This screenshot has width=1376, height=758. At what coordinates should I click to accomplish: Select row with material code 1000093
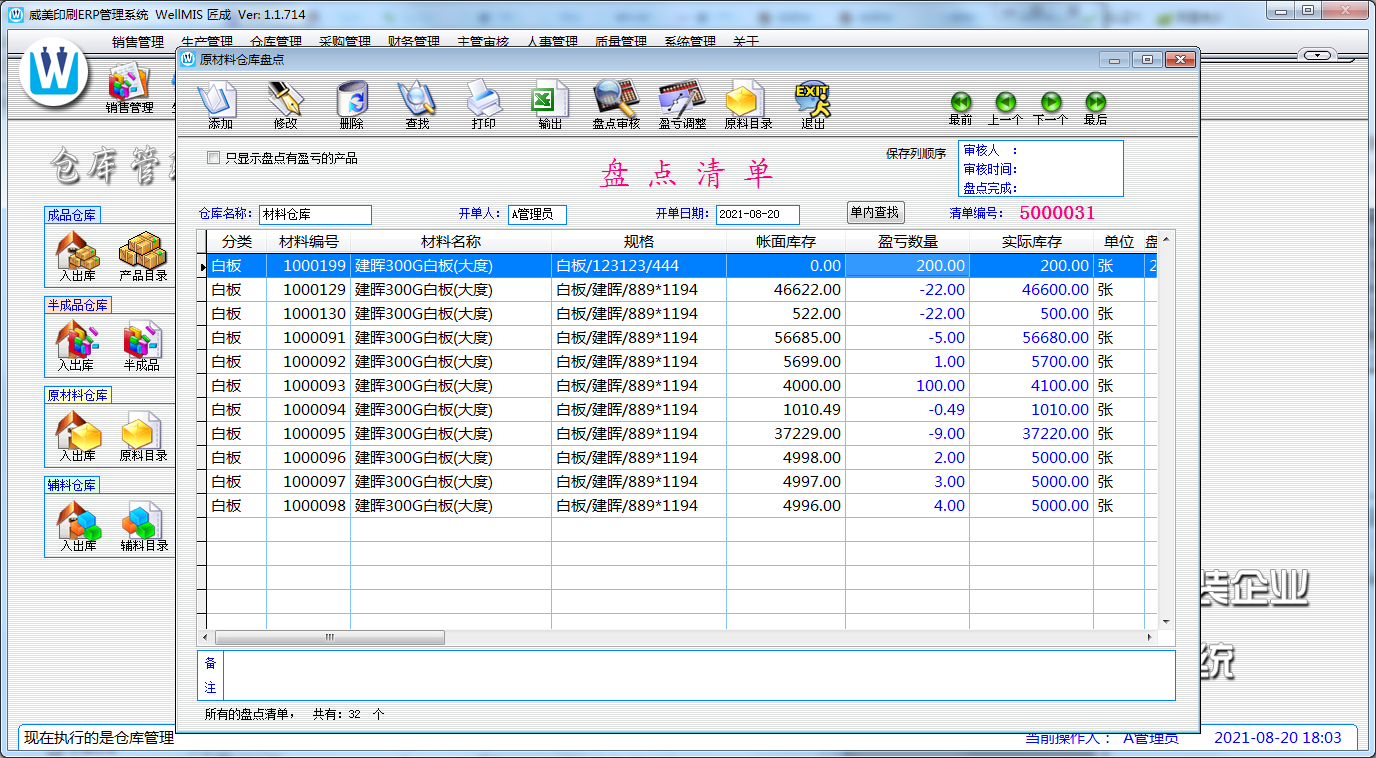(x=676, y=386)
